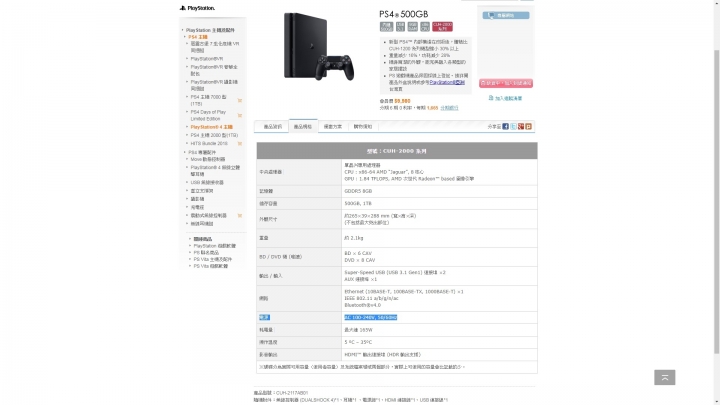Screen dimensions: 720x405
Task: Share the product on Twitter
Action: point(513,126)
